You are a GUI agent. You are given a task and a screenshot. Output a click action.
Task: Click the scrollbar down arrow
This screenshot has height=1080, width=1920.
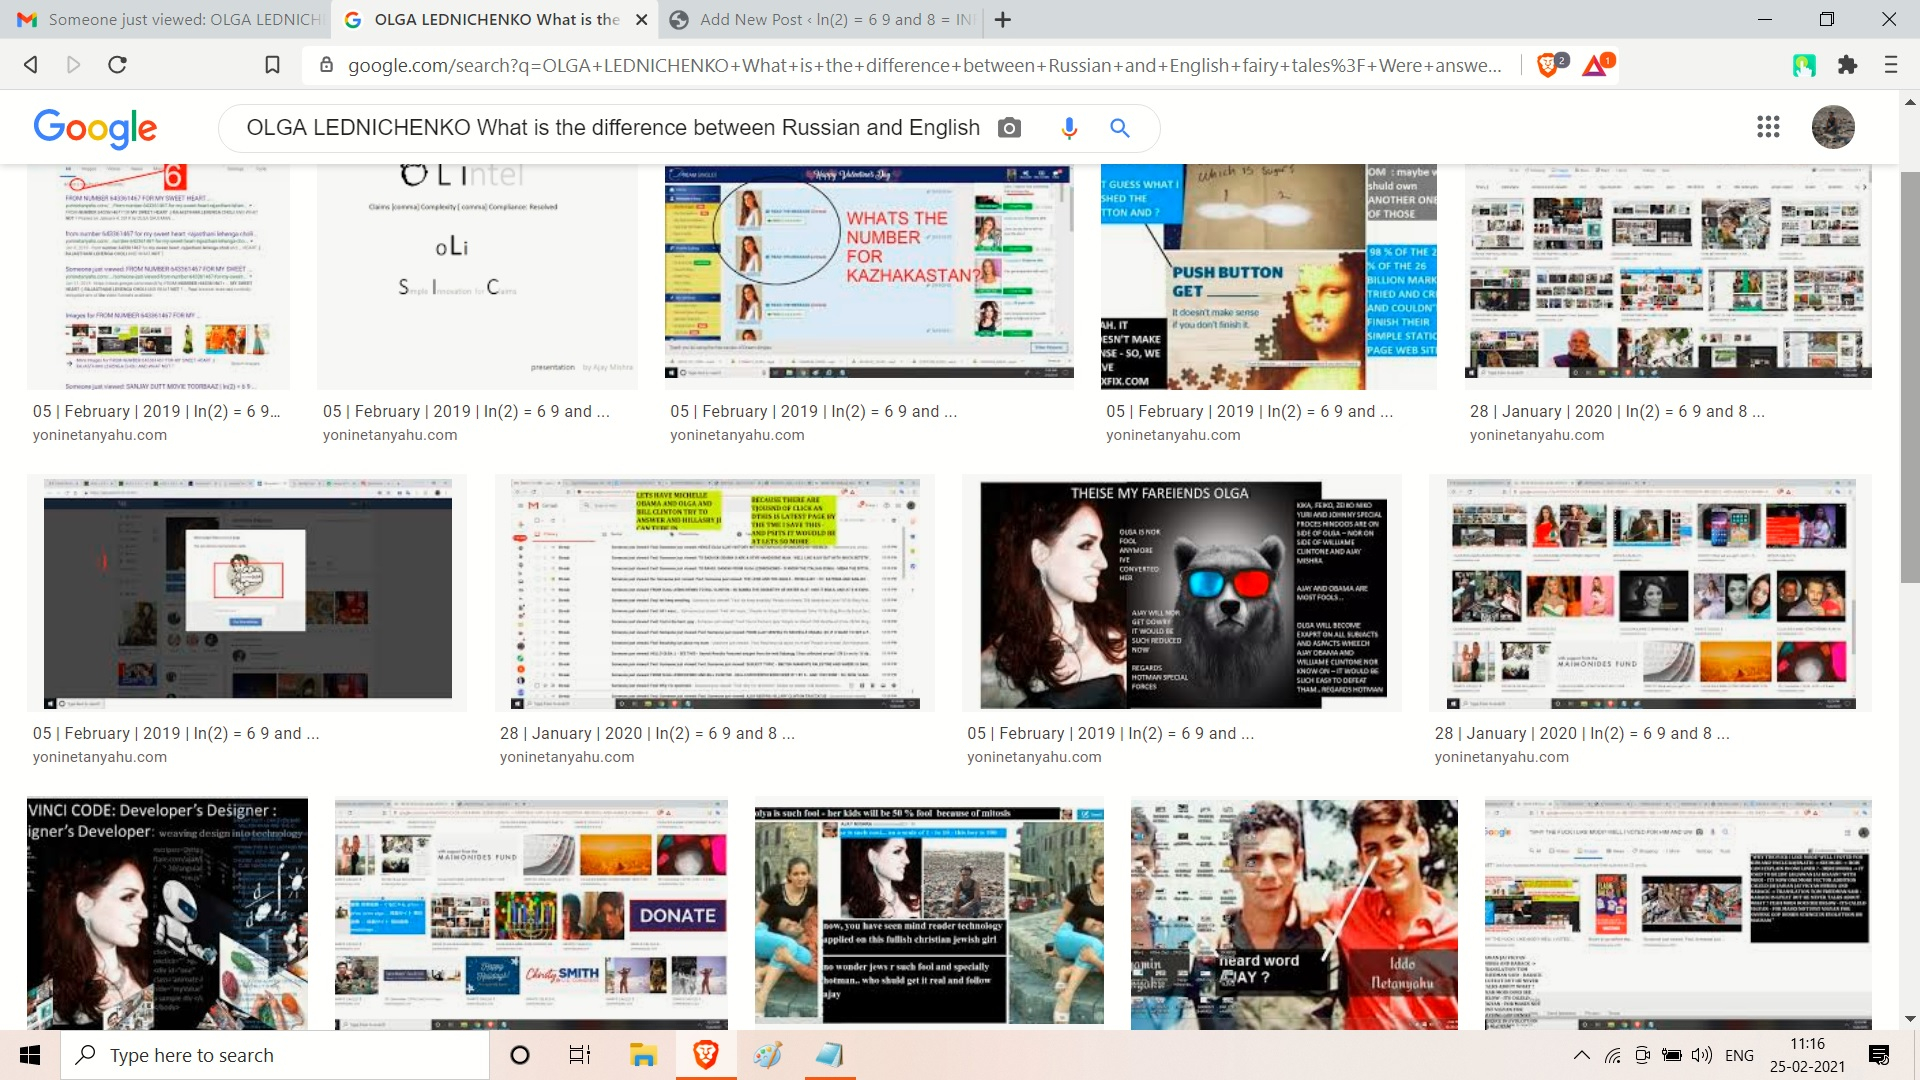pyautogui.click(x=1910, y=1019)
